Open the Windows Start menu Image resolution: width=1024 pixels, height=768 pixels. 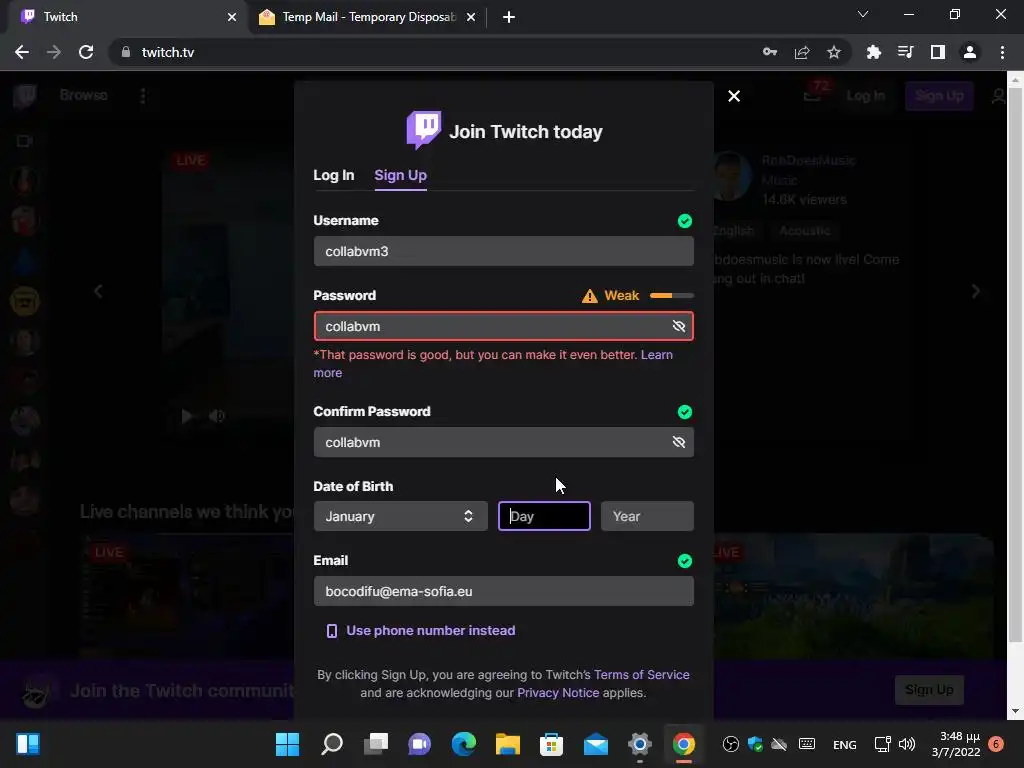coord(287,744)
